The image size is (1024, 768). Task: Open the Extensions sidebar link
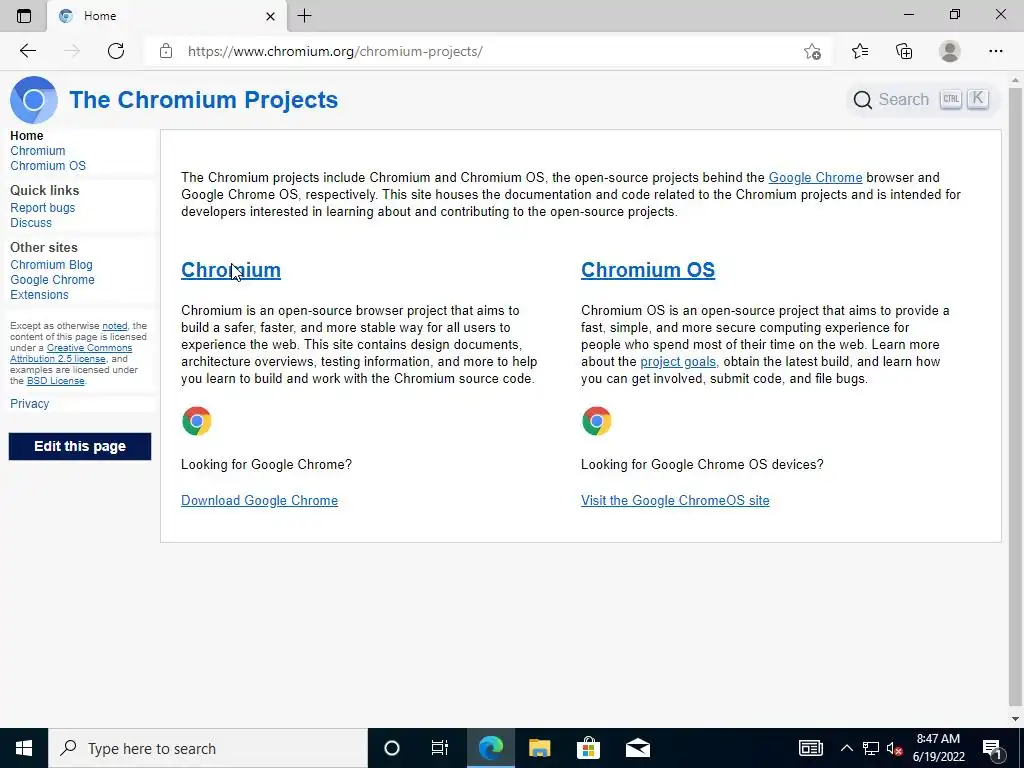click(x=39, y=295)
